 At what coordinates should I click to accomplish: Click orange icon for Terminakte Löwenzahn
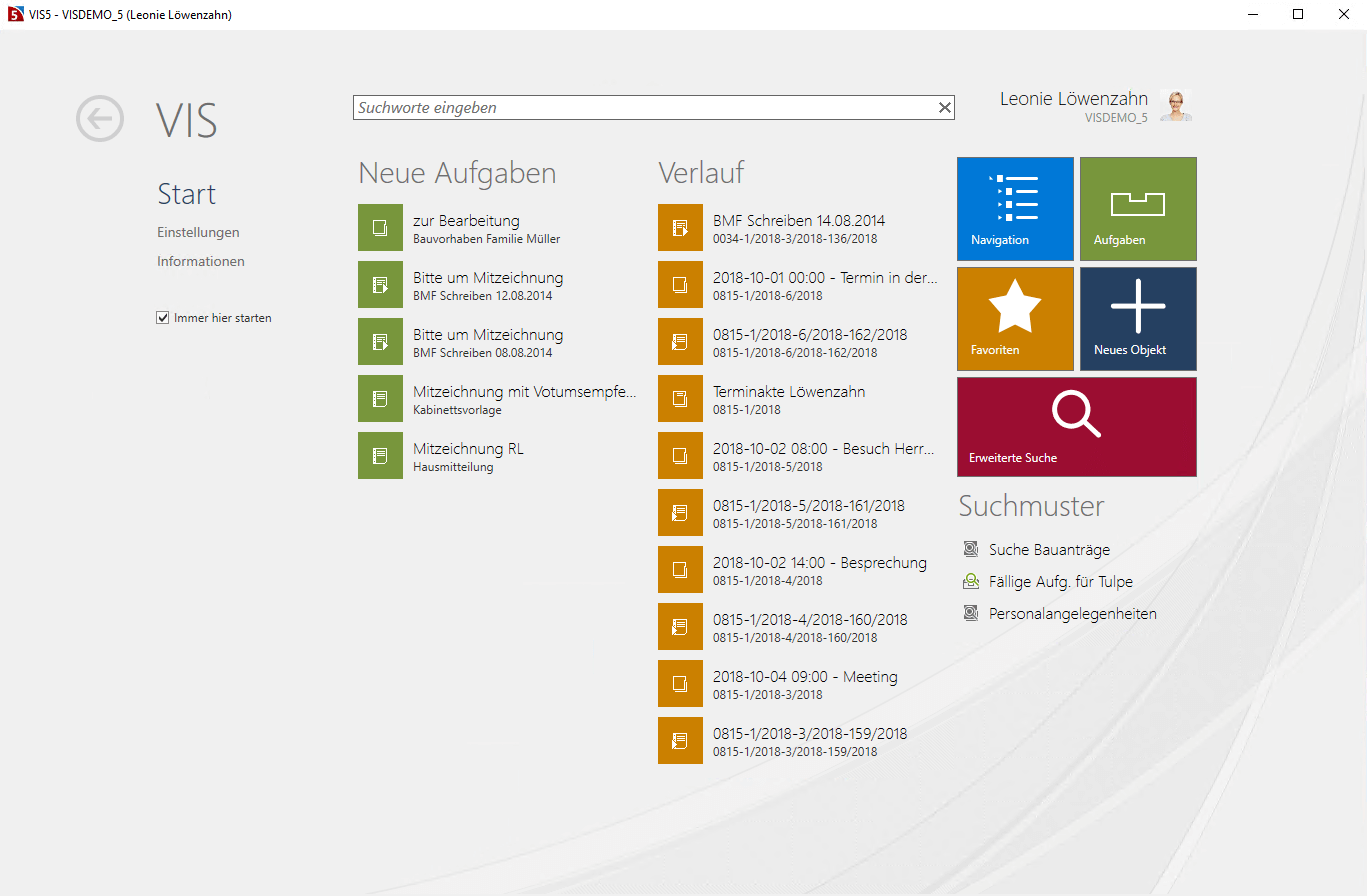coord(680,398)
